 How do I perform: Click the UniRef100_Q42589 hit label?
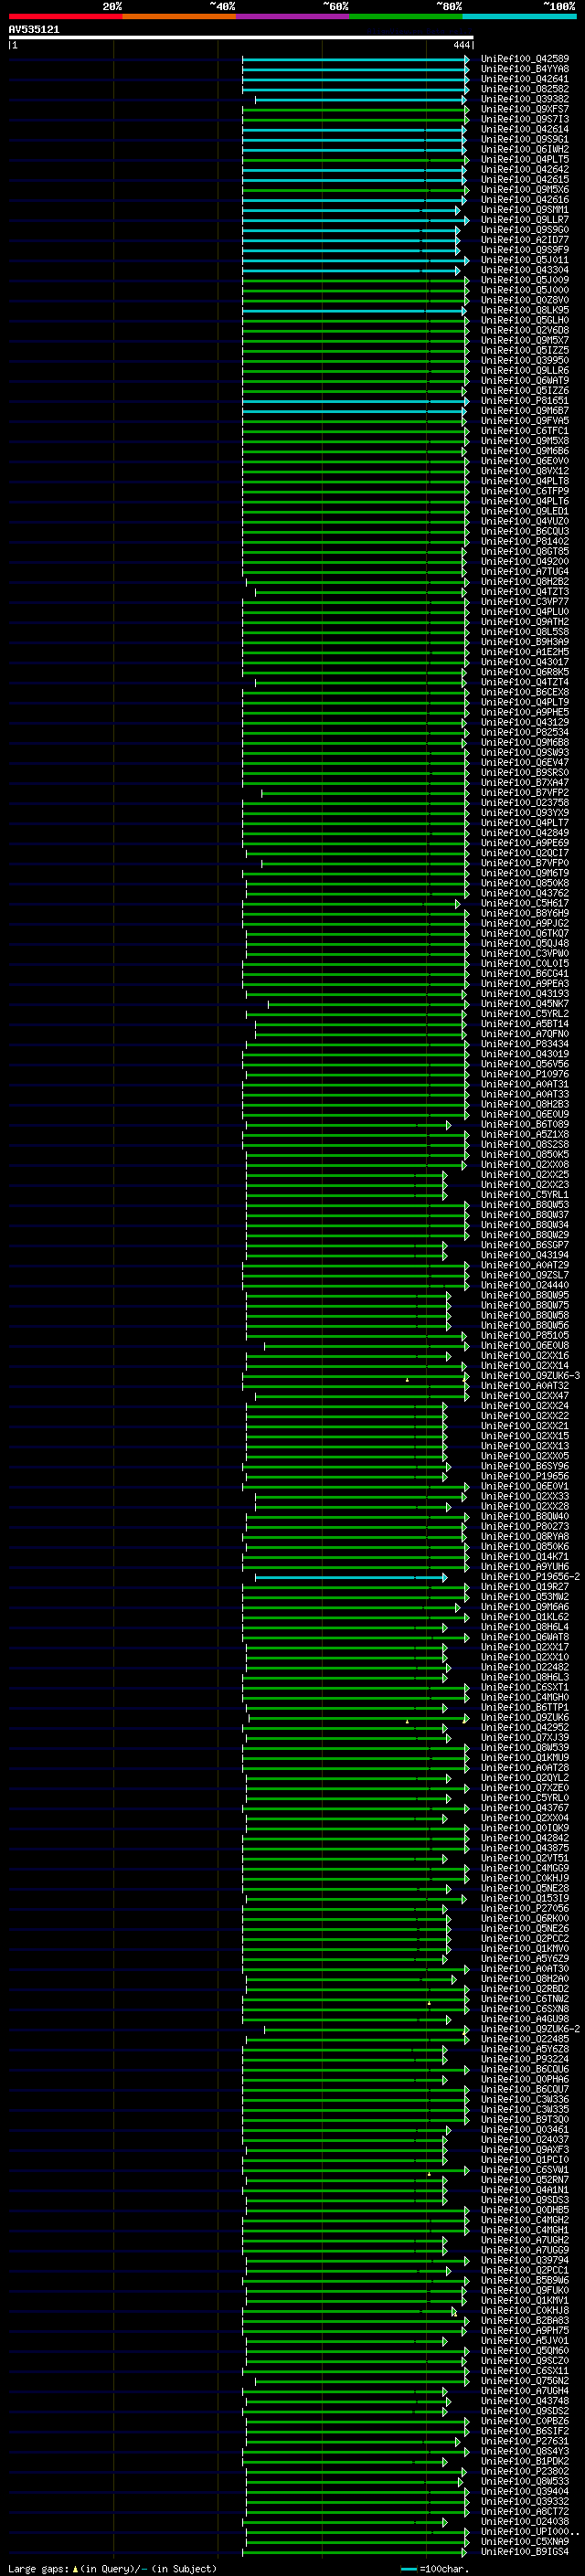525,59
